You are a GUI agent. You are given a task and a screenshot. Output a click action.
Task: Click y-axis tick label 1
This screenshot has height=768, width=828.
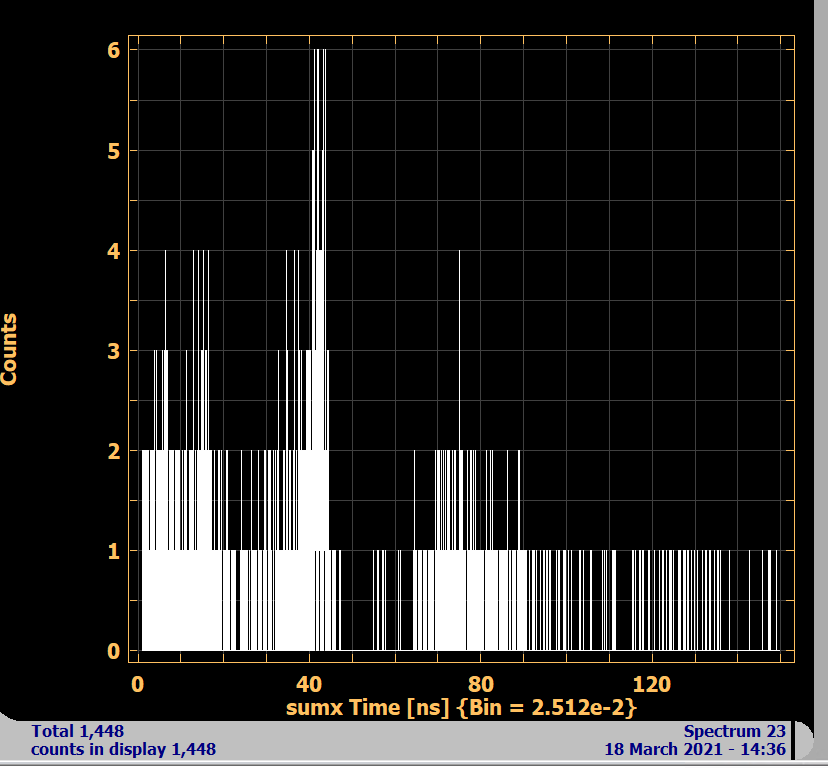pyautogui.click(x=114, y=551)
